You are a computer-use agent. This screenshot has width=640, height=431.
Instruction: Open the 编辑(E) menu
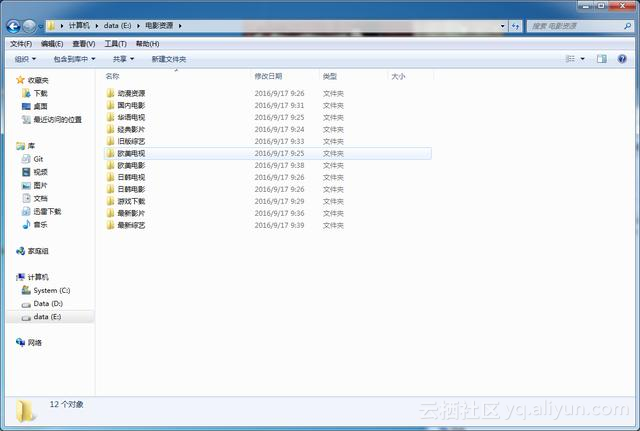click(x=52, y=44)
